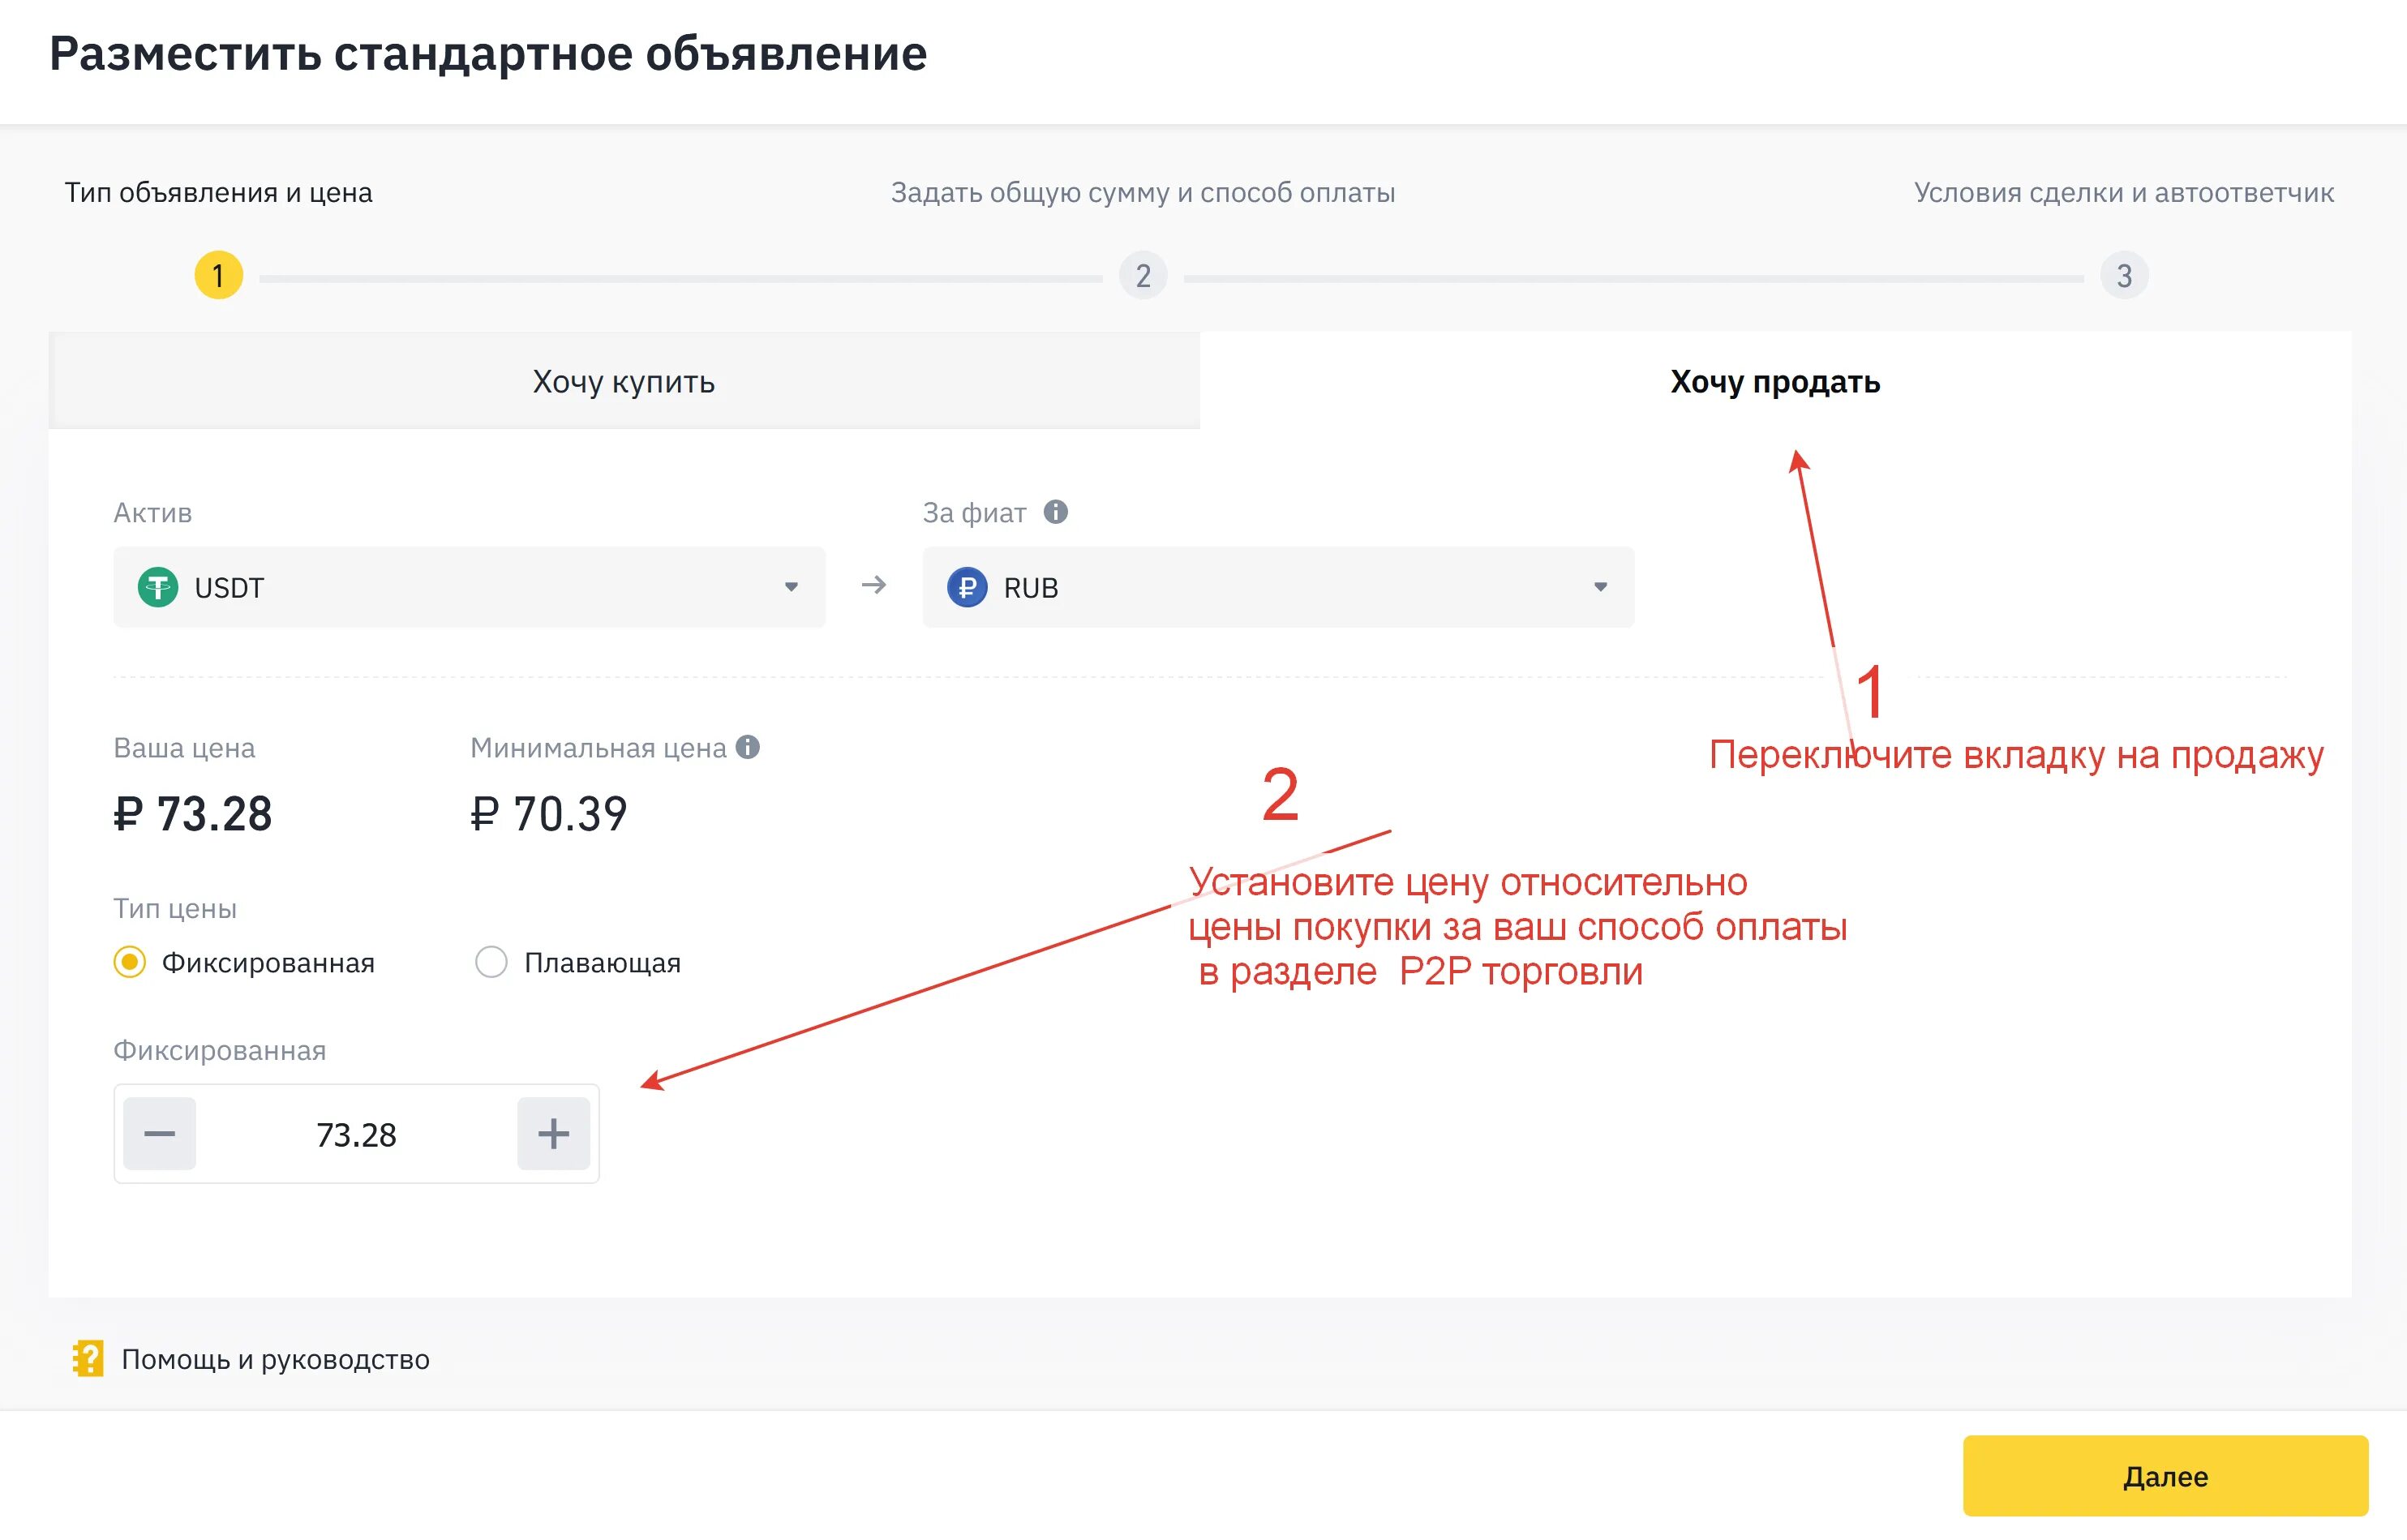2407x1540 pixels.
Task: Click the USDT Tether coin icon
Action: pyautogui.click(x=158, y=587)
